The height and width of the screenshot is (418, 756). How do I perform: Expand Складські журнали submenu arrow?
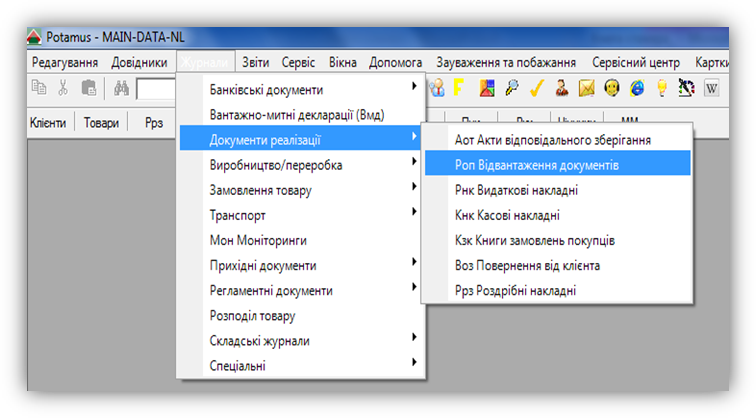[414, 337]
